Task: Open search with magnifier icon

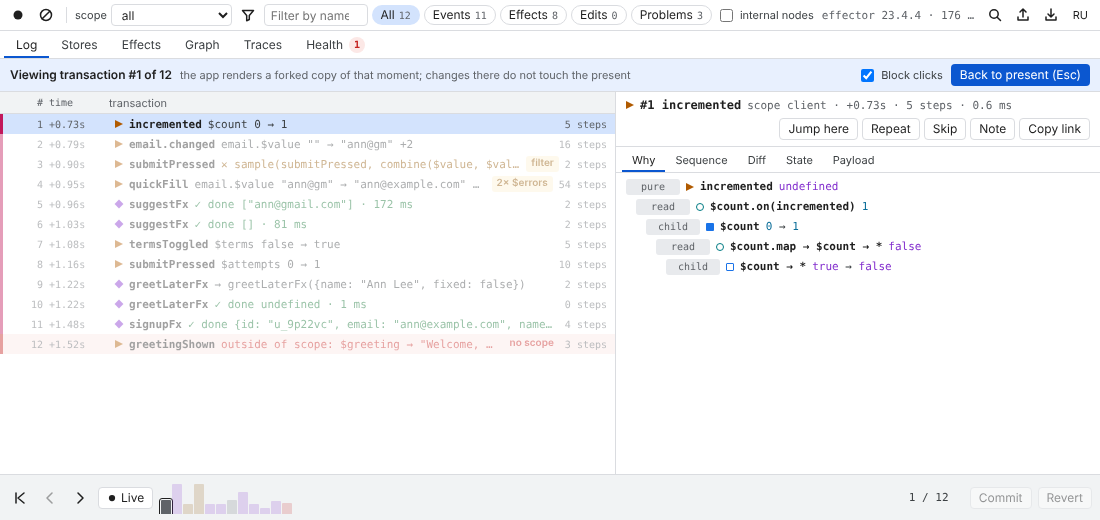Action: [x=995, y=15]
